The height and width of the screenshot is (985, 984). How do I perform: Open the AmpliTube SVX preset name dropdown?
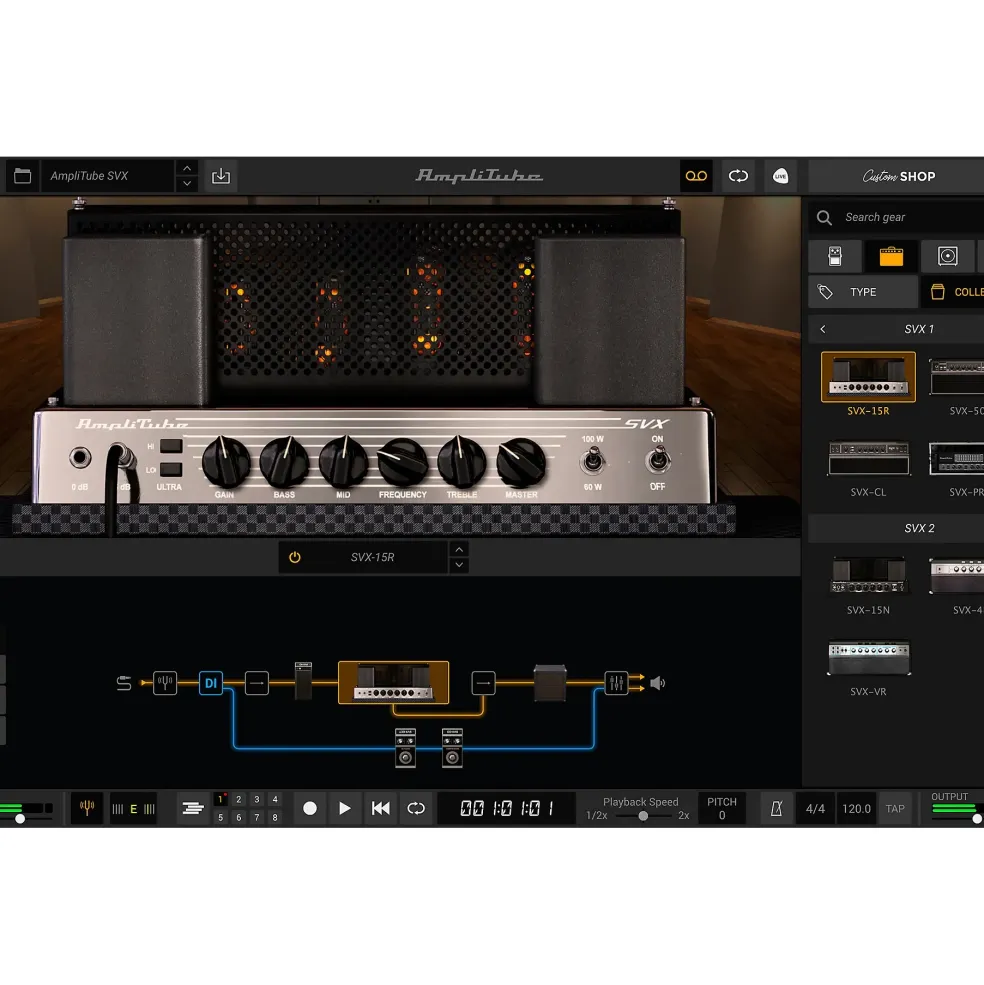107,176
